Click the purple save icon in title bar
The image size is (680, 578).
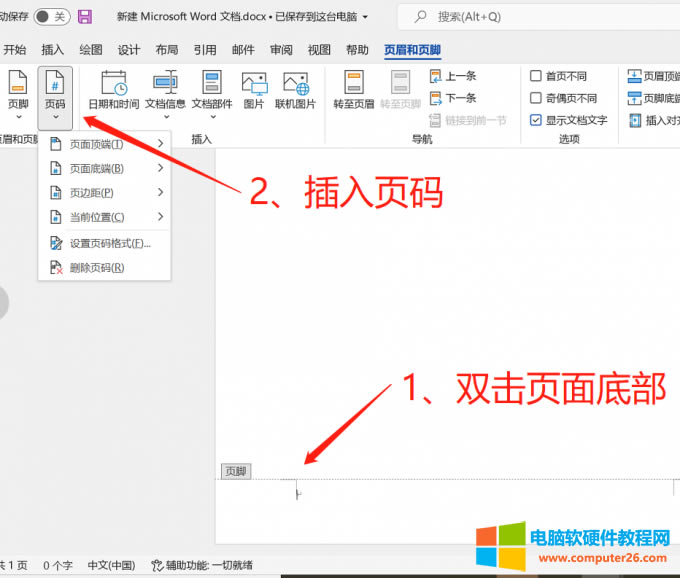pyautogui.click(x=85, y=17)
